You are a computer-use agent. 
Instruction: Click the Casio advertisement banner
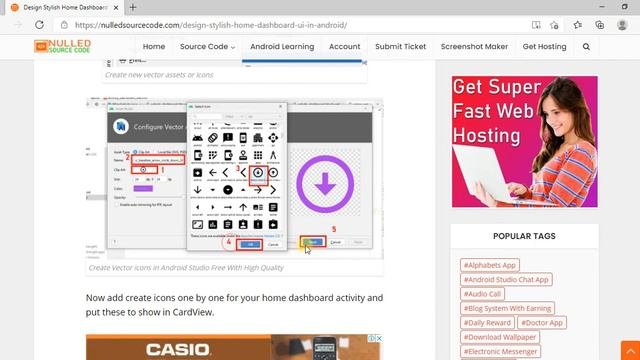[x=233, y=347]
